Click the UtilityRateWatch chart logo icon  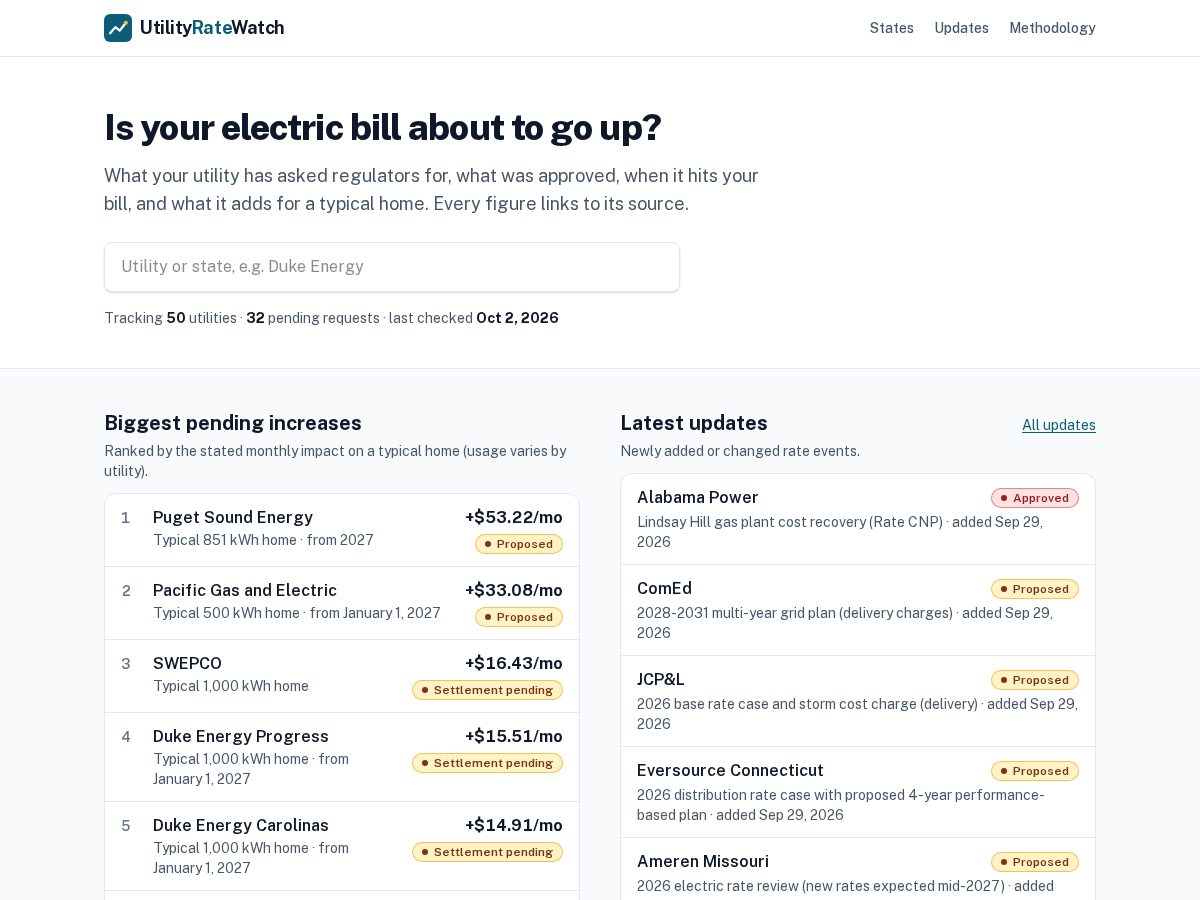click(x=118, y=28)
